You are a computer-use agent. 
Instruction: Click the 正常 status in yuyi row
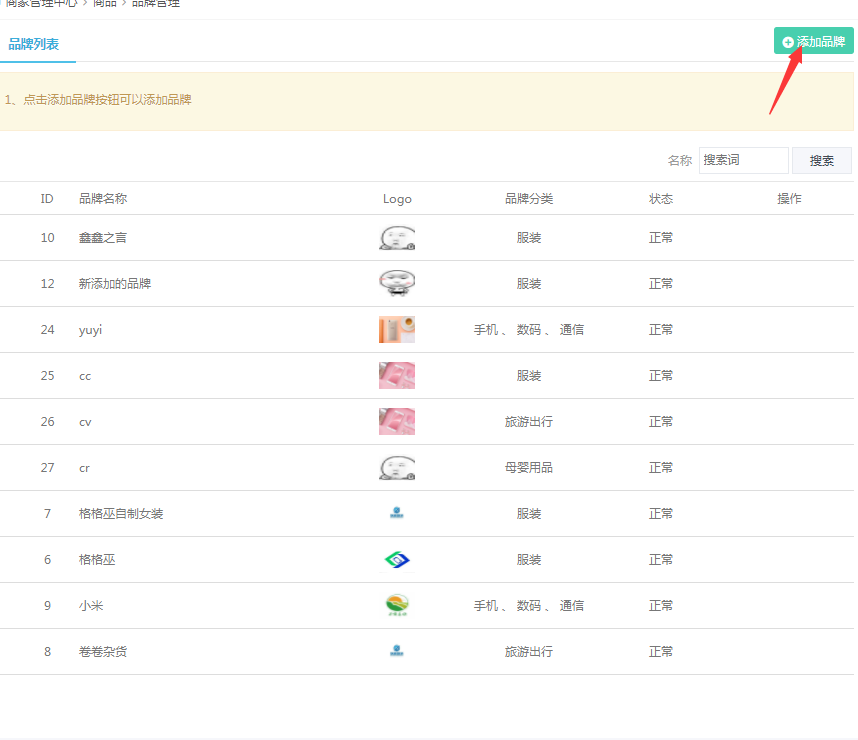pos(661,330)
